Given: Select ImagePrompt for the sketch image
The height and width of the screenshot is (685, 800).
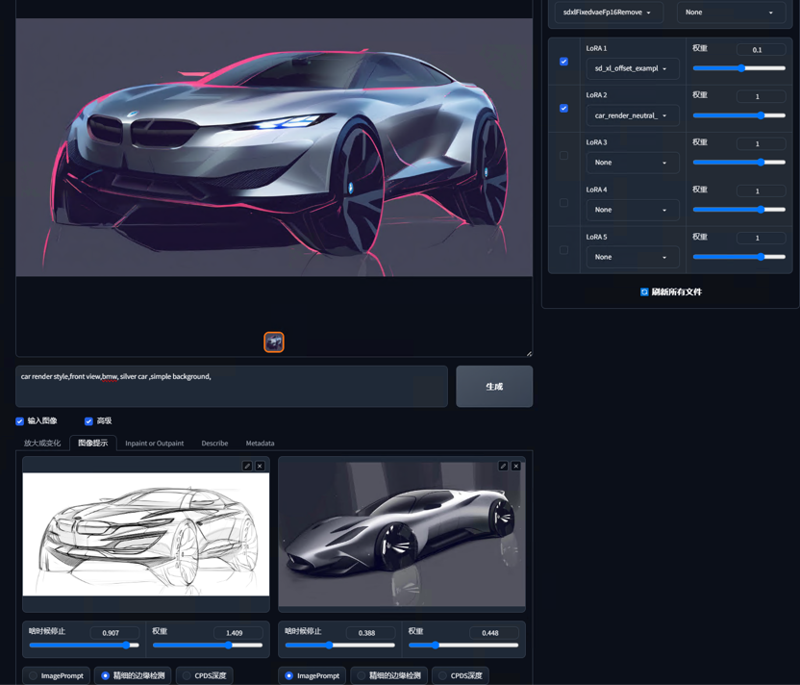Looking at the screenshot, I should 56,675.
